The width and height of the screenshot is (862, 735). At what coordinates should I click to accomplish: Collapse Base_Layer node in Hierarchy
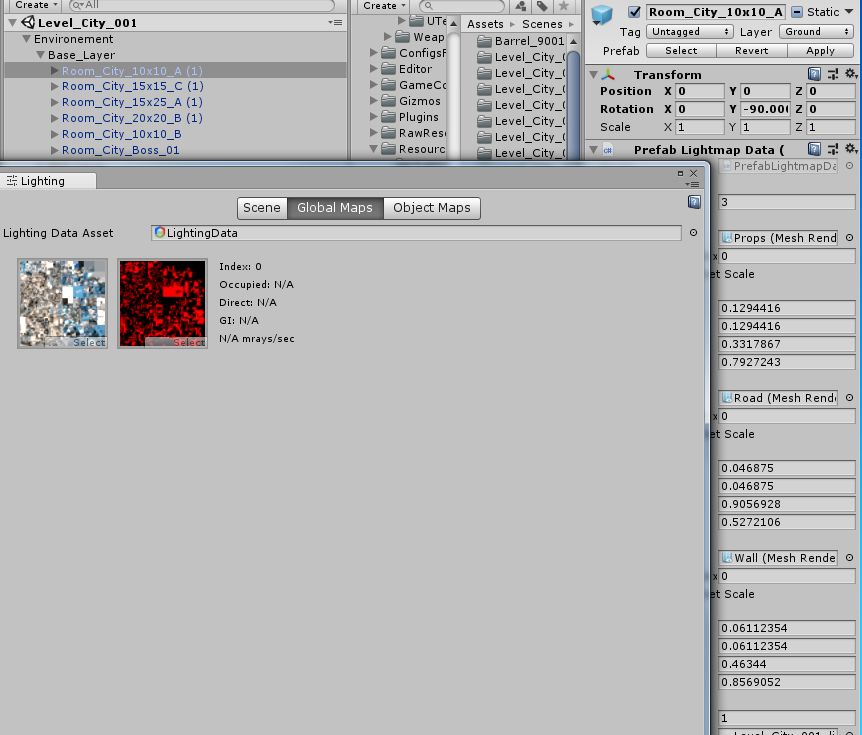point(40,55)
